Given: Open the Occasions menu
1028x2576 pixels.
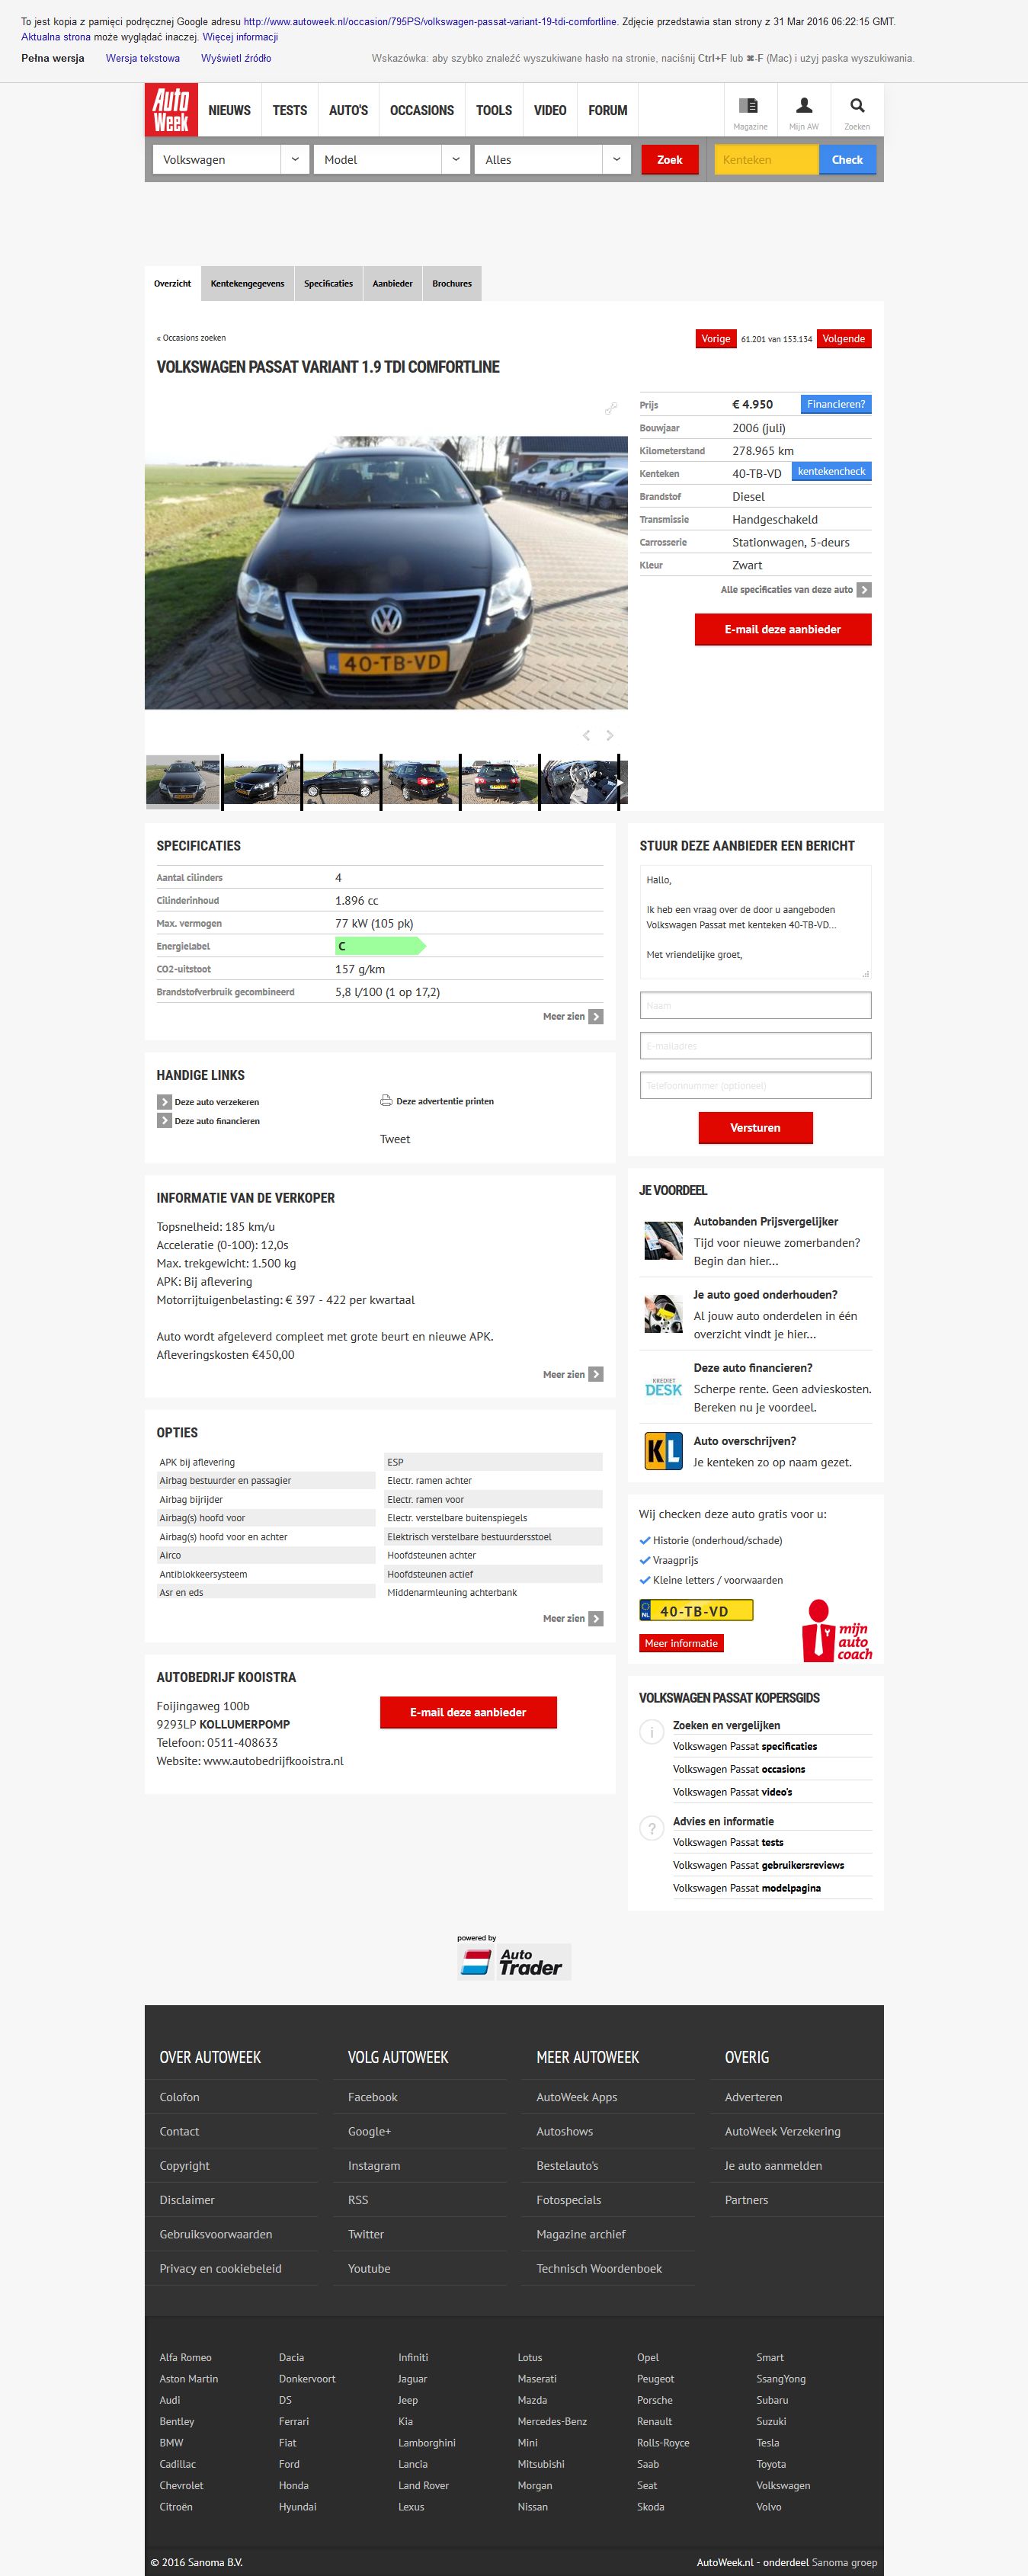Looking at the screenshot, I should (x=422, y=111).
